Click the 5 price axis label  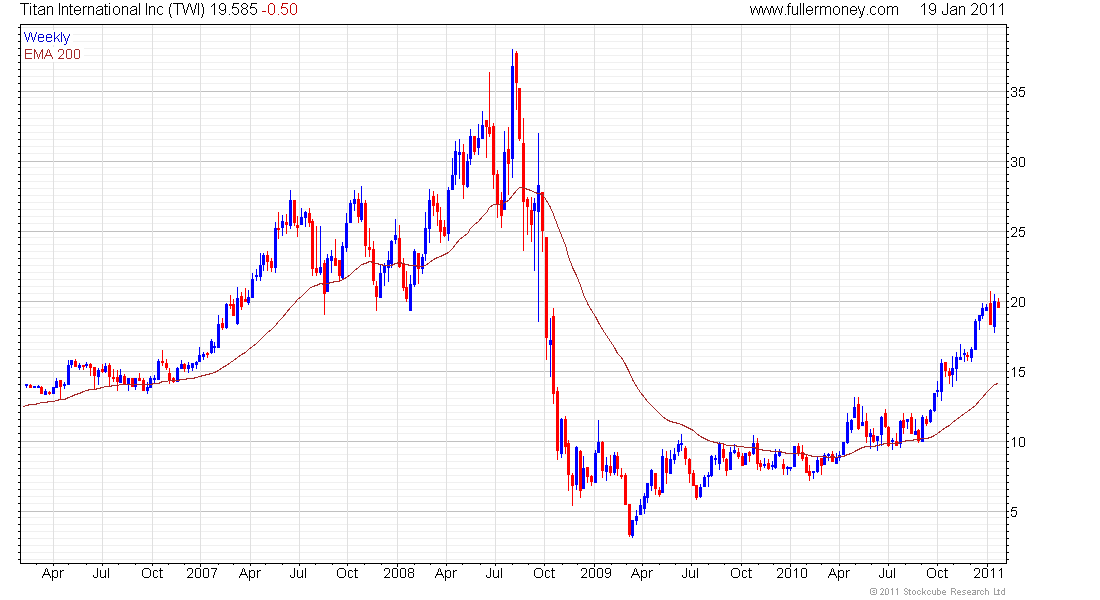tap(1014, 512)
